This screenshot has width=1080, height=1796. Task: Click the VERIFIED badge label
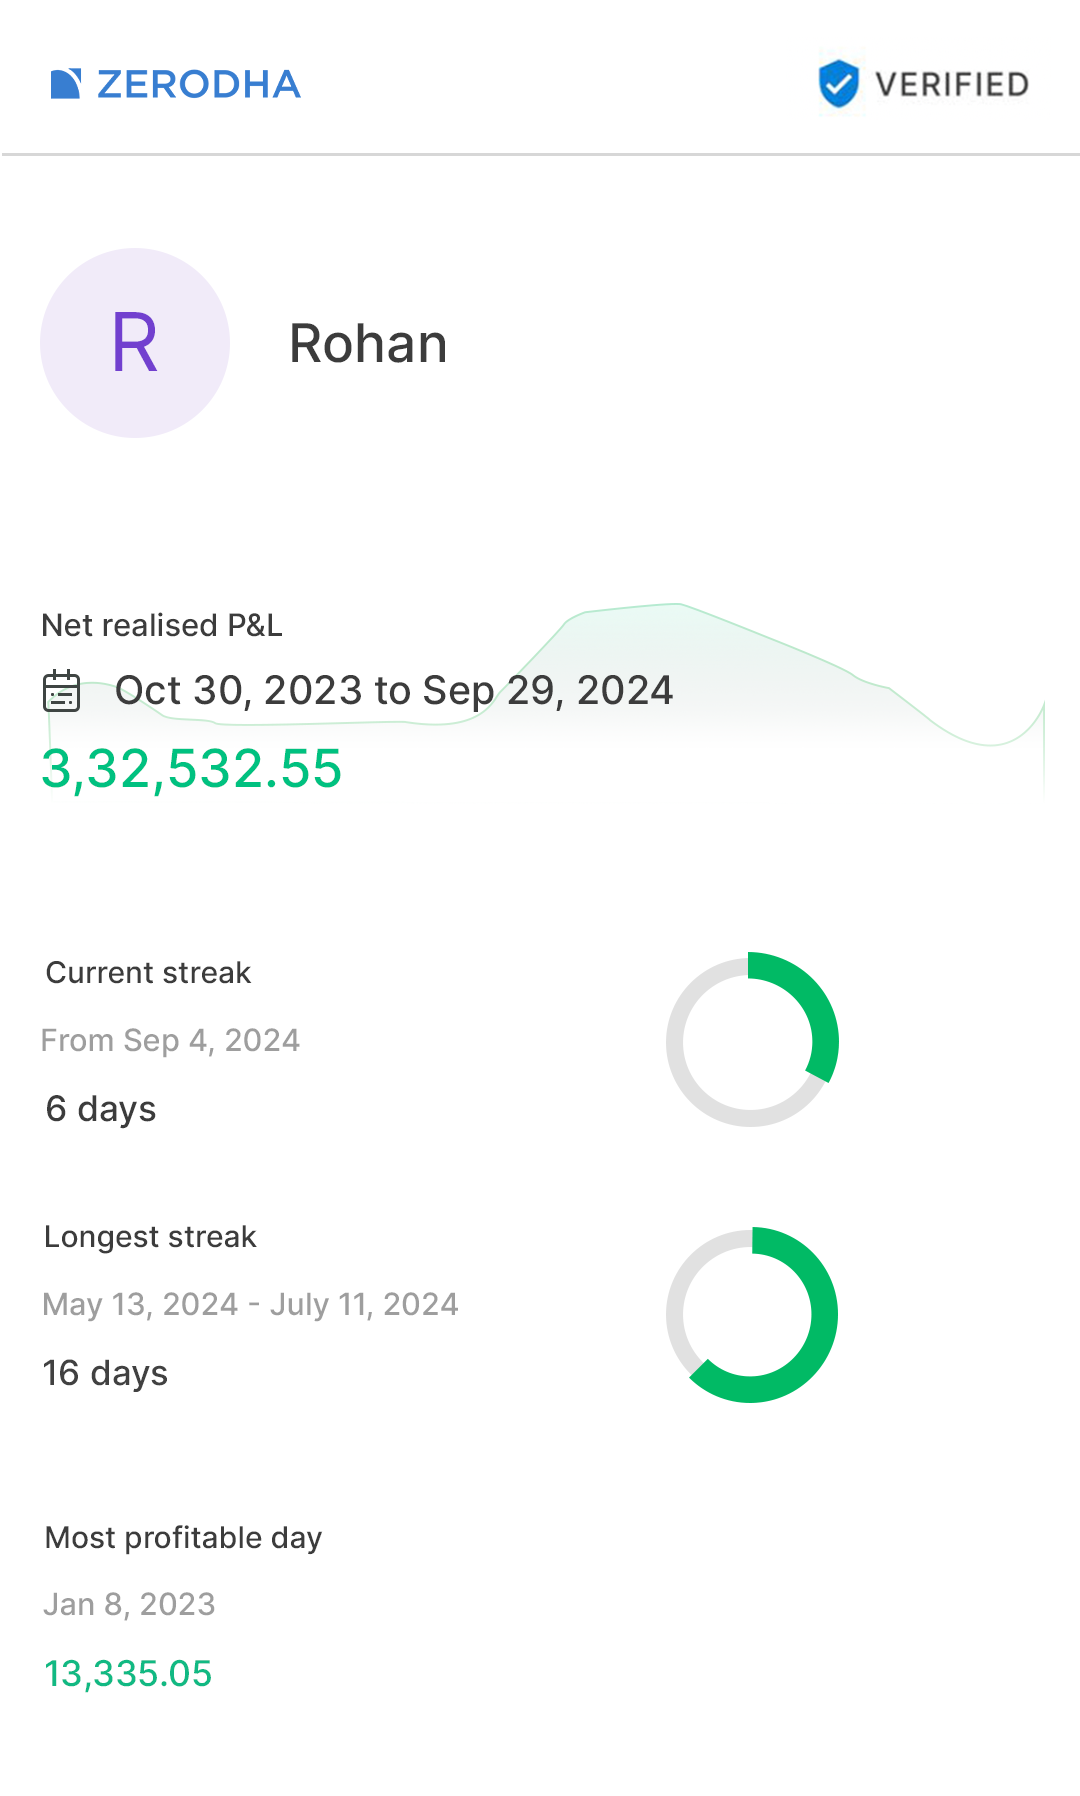pos(951,85)
